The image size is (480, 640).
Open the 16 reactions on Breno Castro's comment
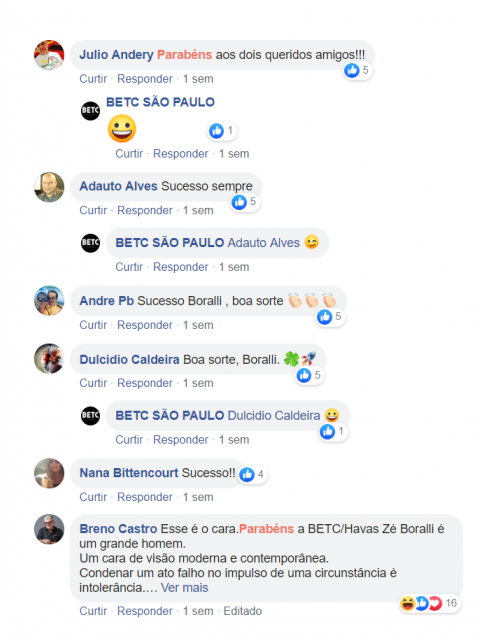pos(430,603)
